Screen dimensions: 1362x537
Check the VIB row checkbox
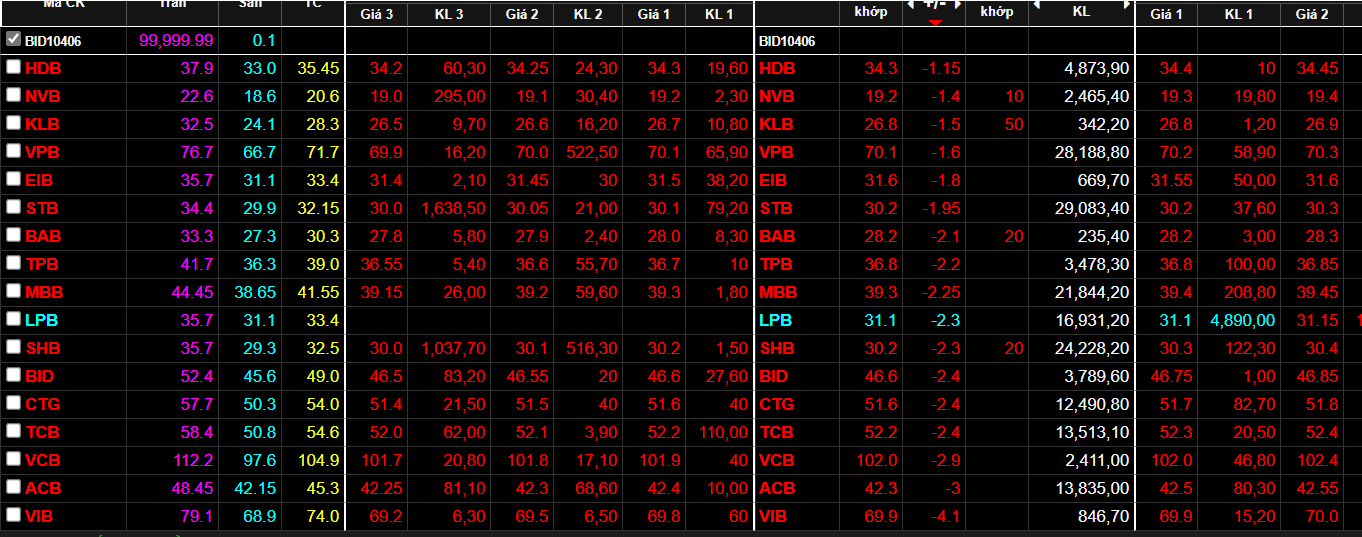(13, 515)
